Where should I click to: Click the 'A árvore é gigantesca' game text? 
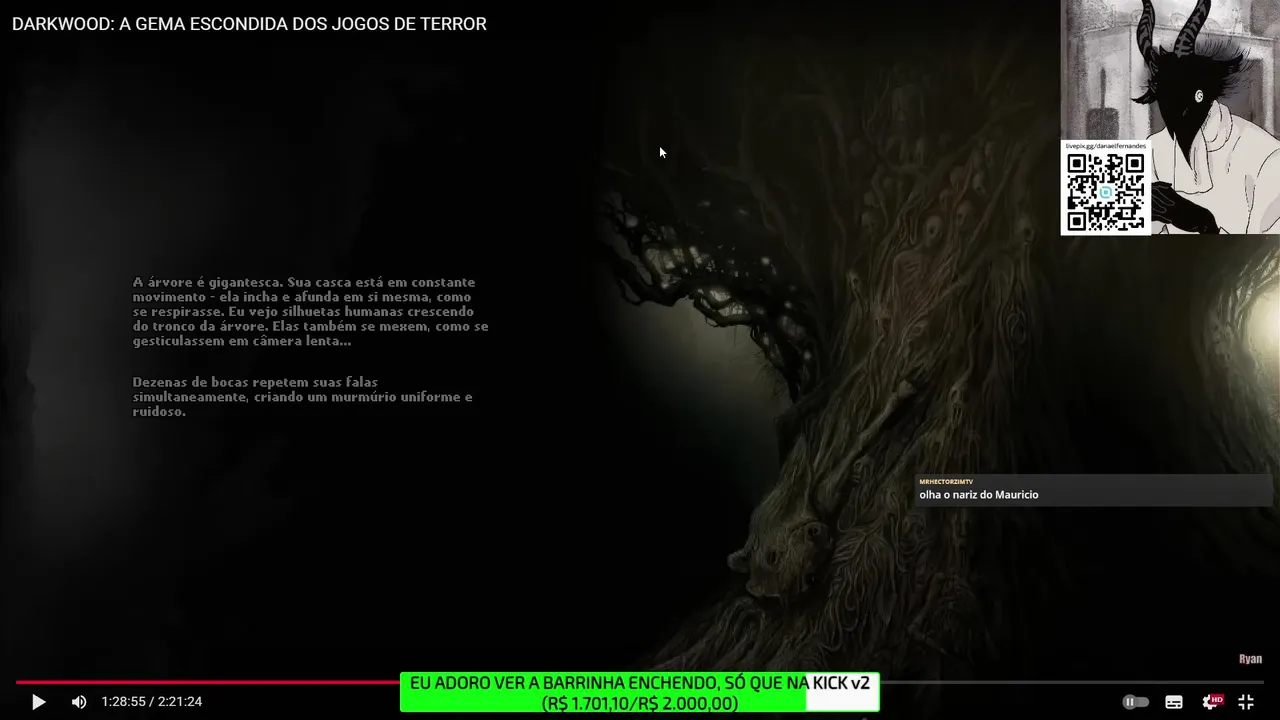(311, 311)
